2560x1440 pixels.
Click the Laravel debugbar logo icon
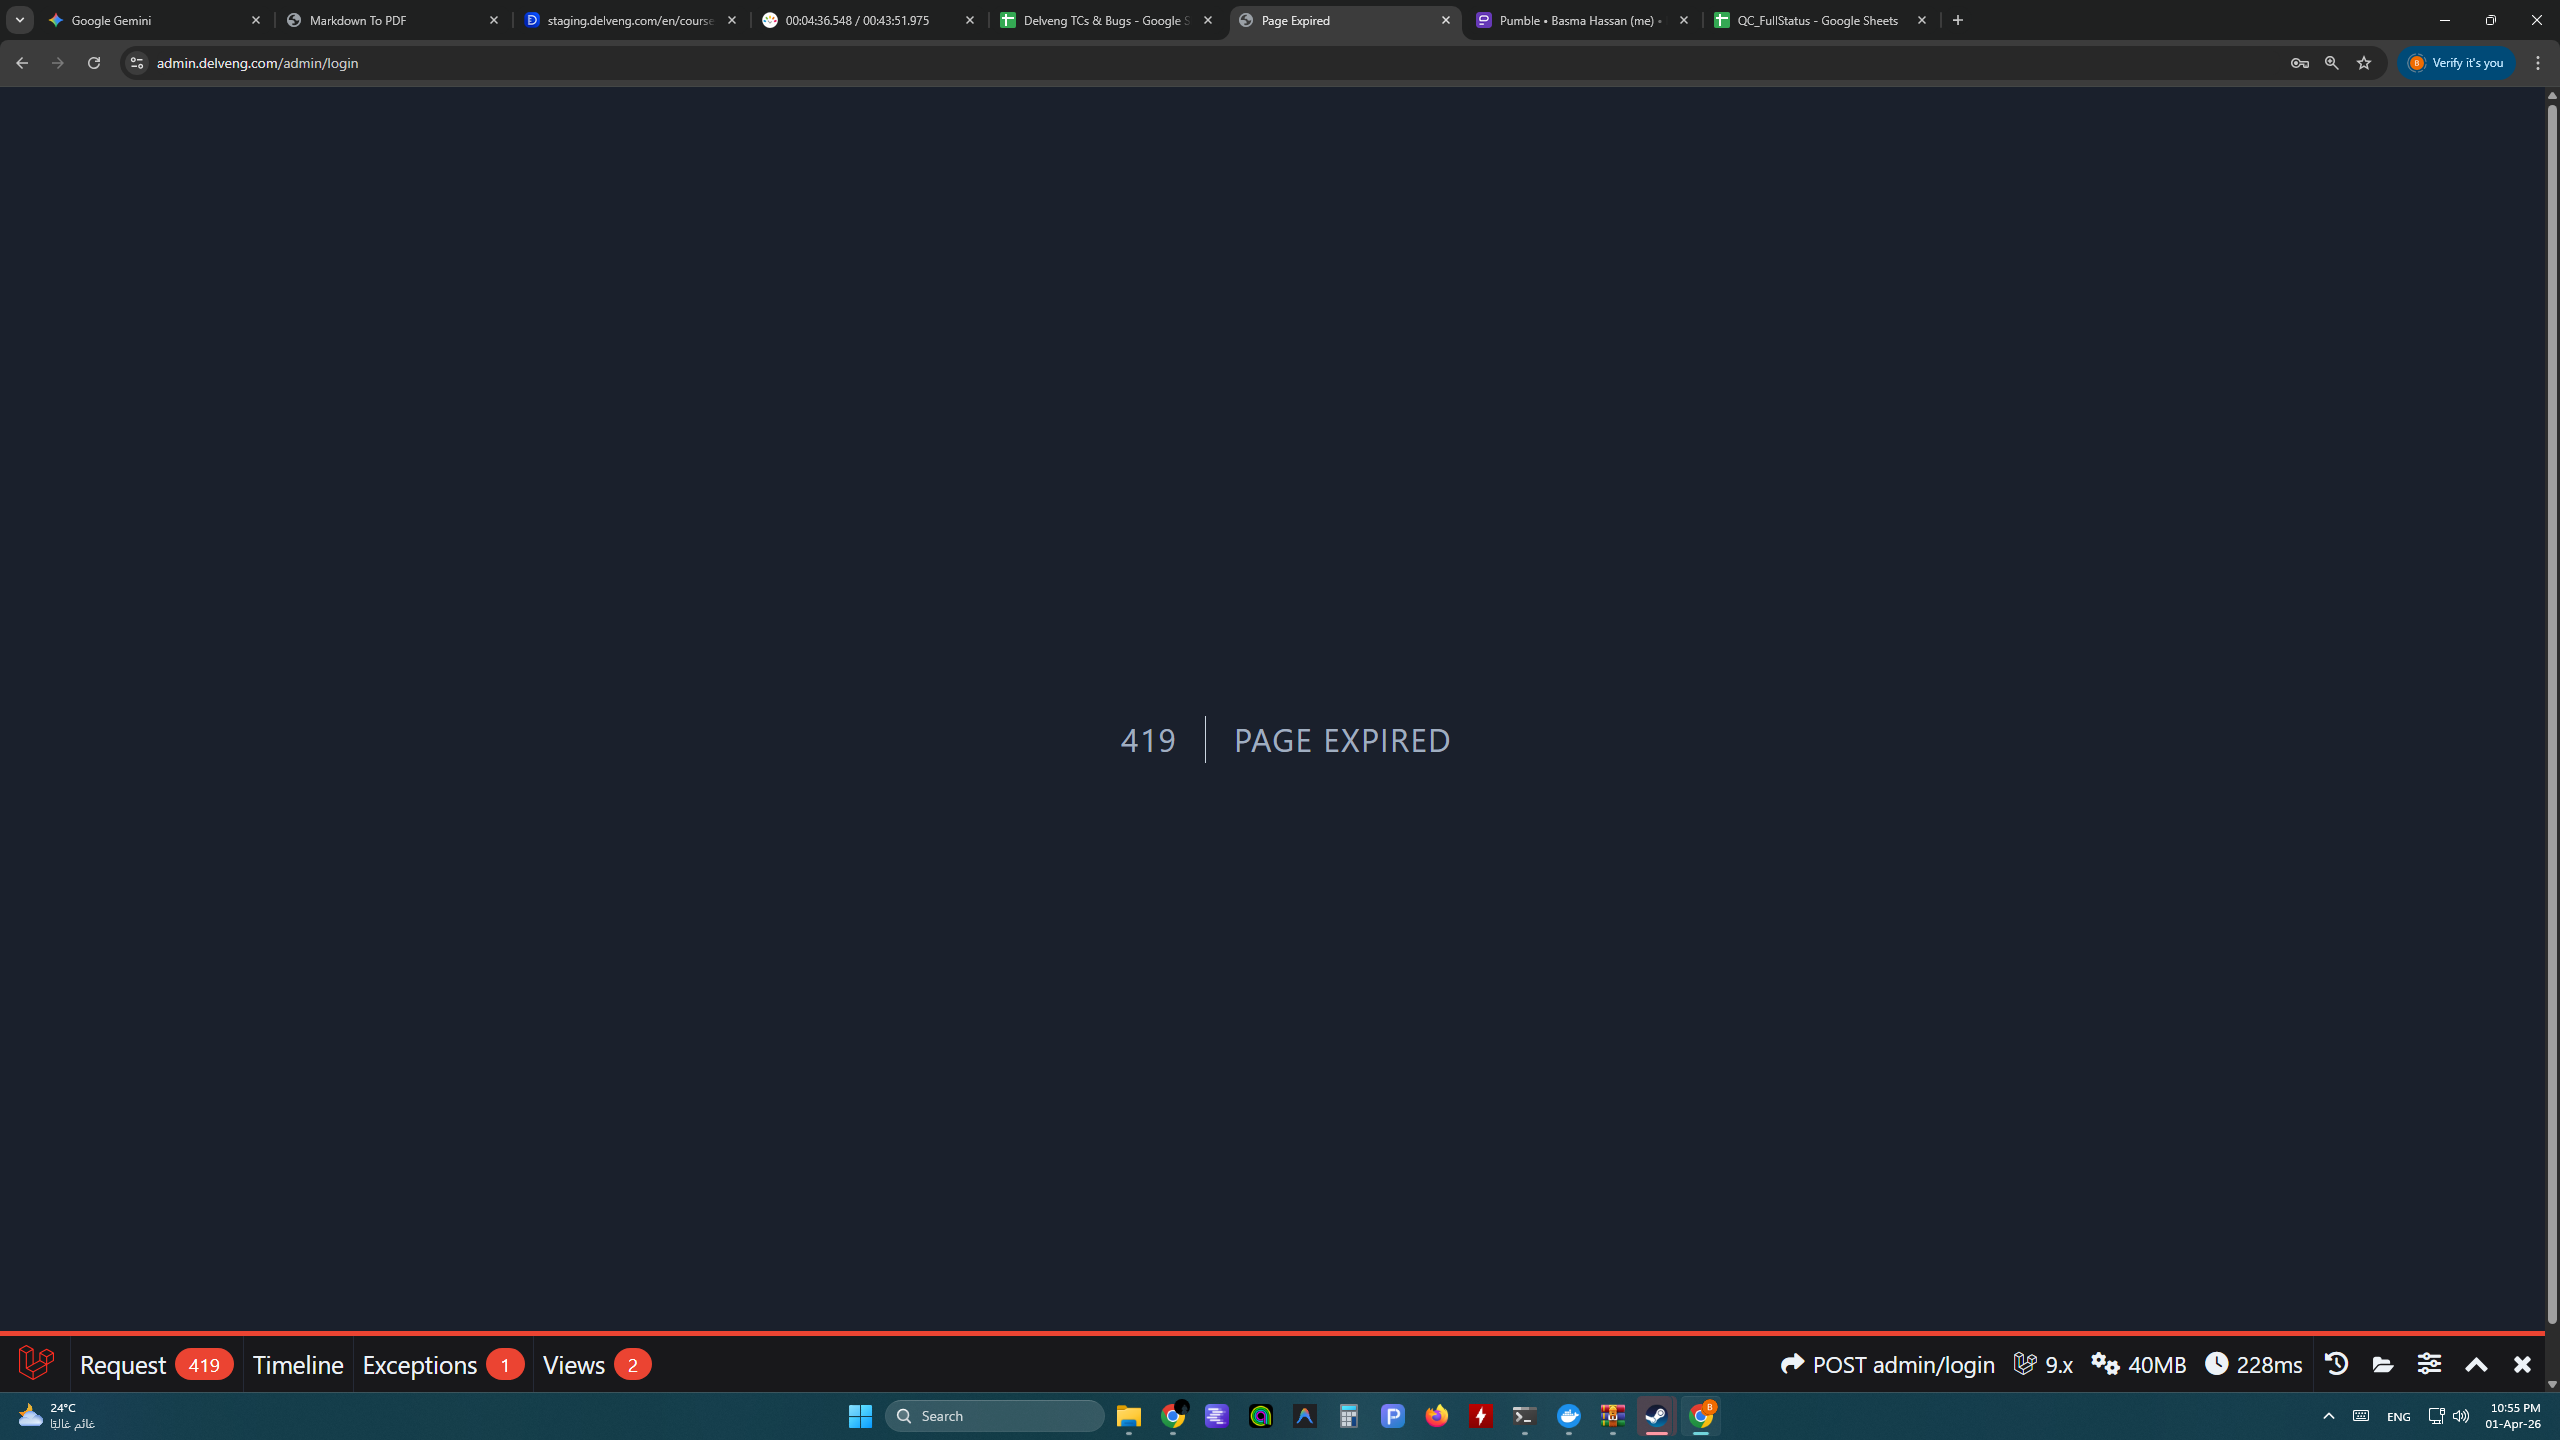point(36,1363)
